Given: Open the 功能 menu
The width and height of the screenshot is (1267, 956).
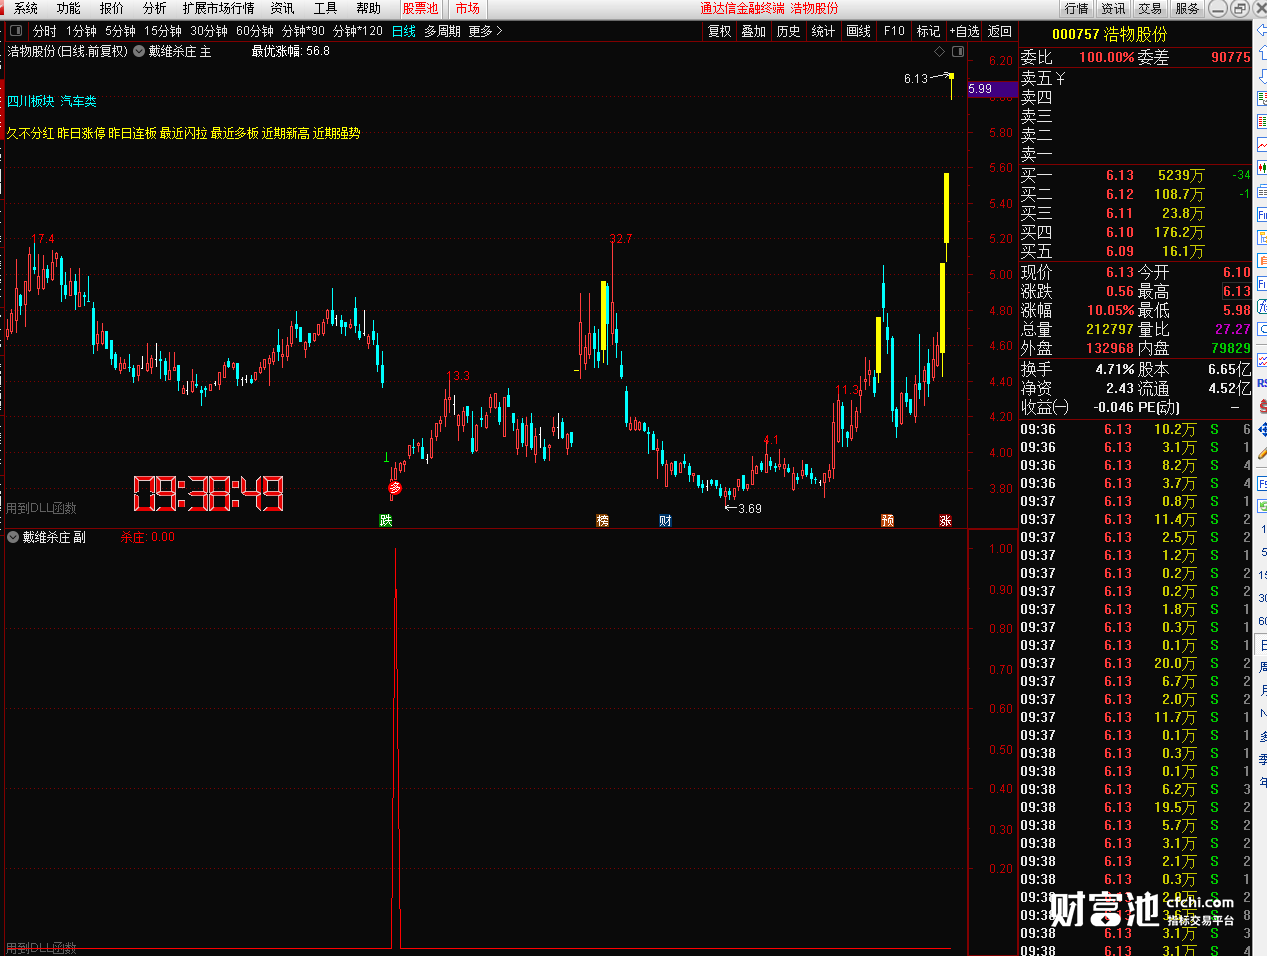Looking at the screenshot, I should 69,8.
